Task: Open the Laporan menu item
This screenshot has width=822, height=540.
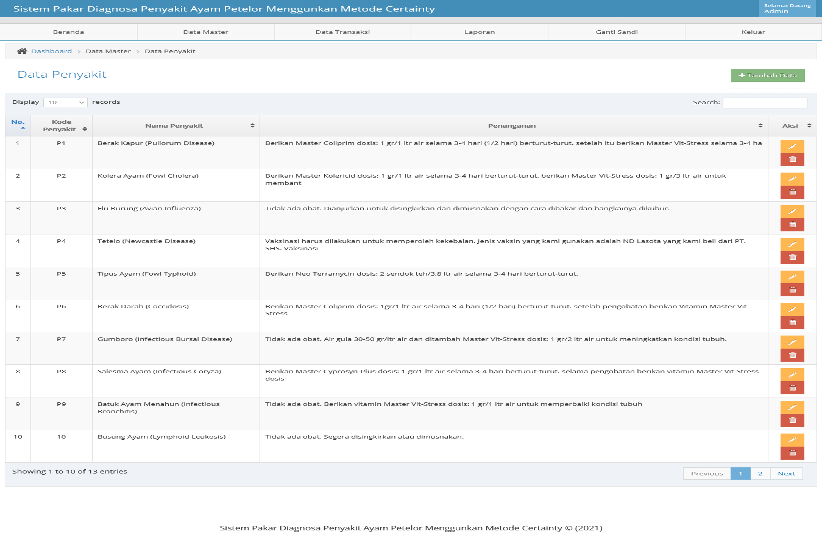Action: coord(479,32)
